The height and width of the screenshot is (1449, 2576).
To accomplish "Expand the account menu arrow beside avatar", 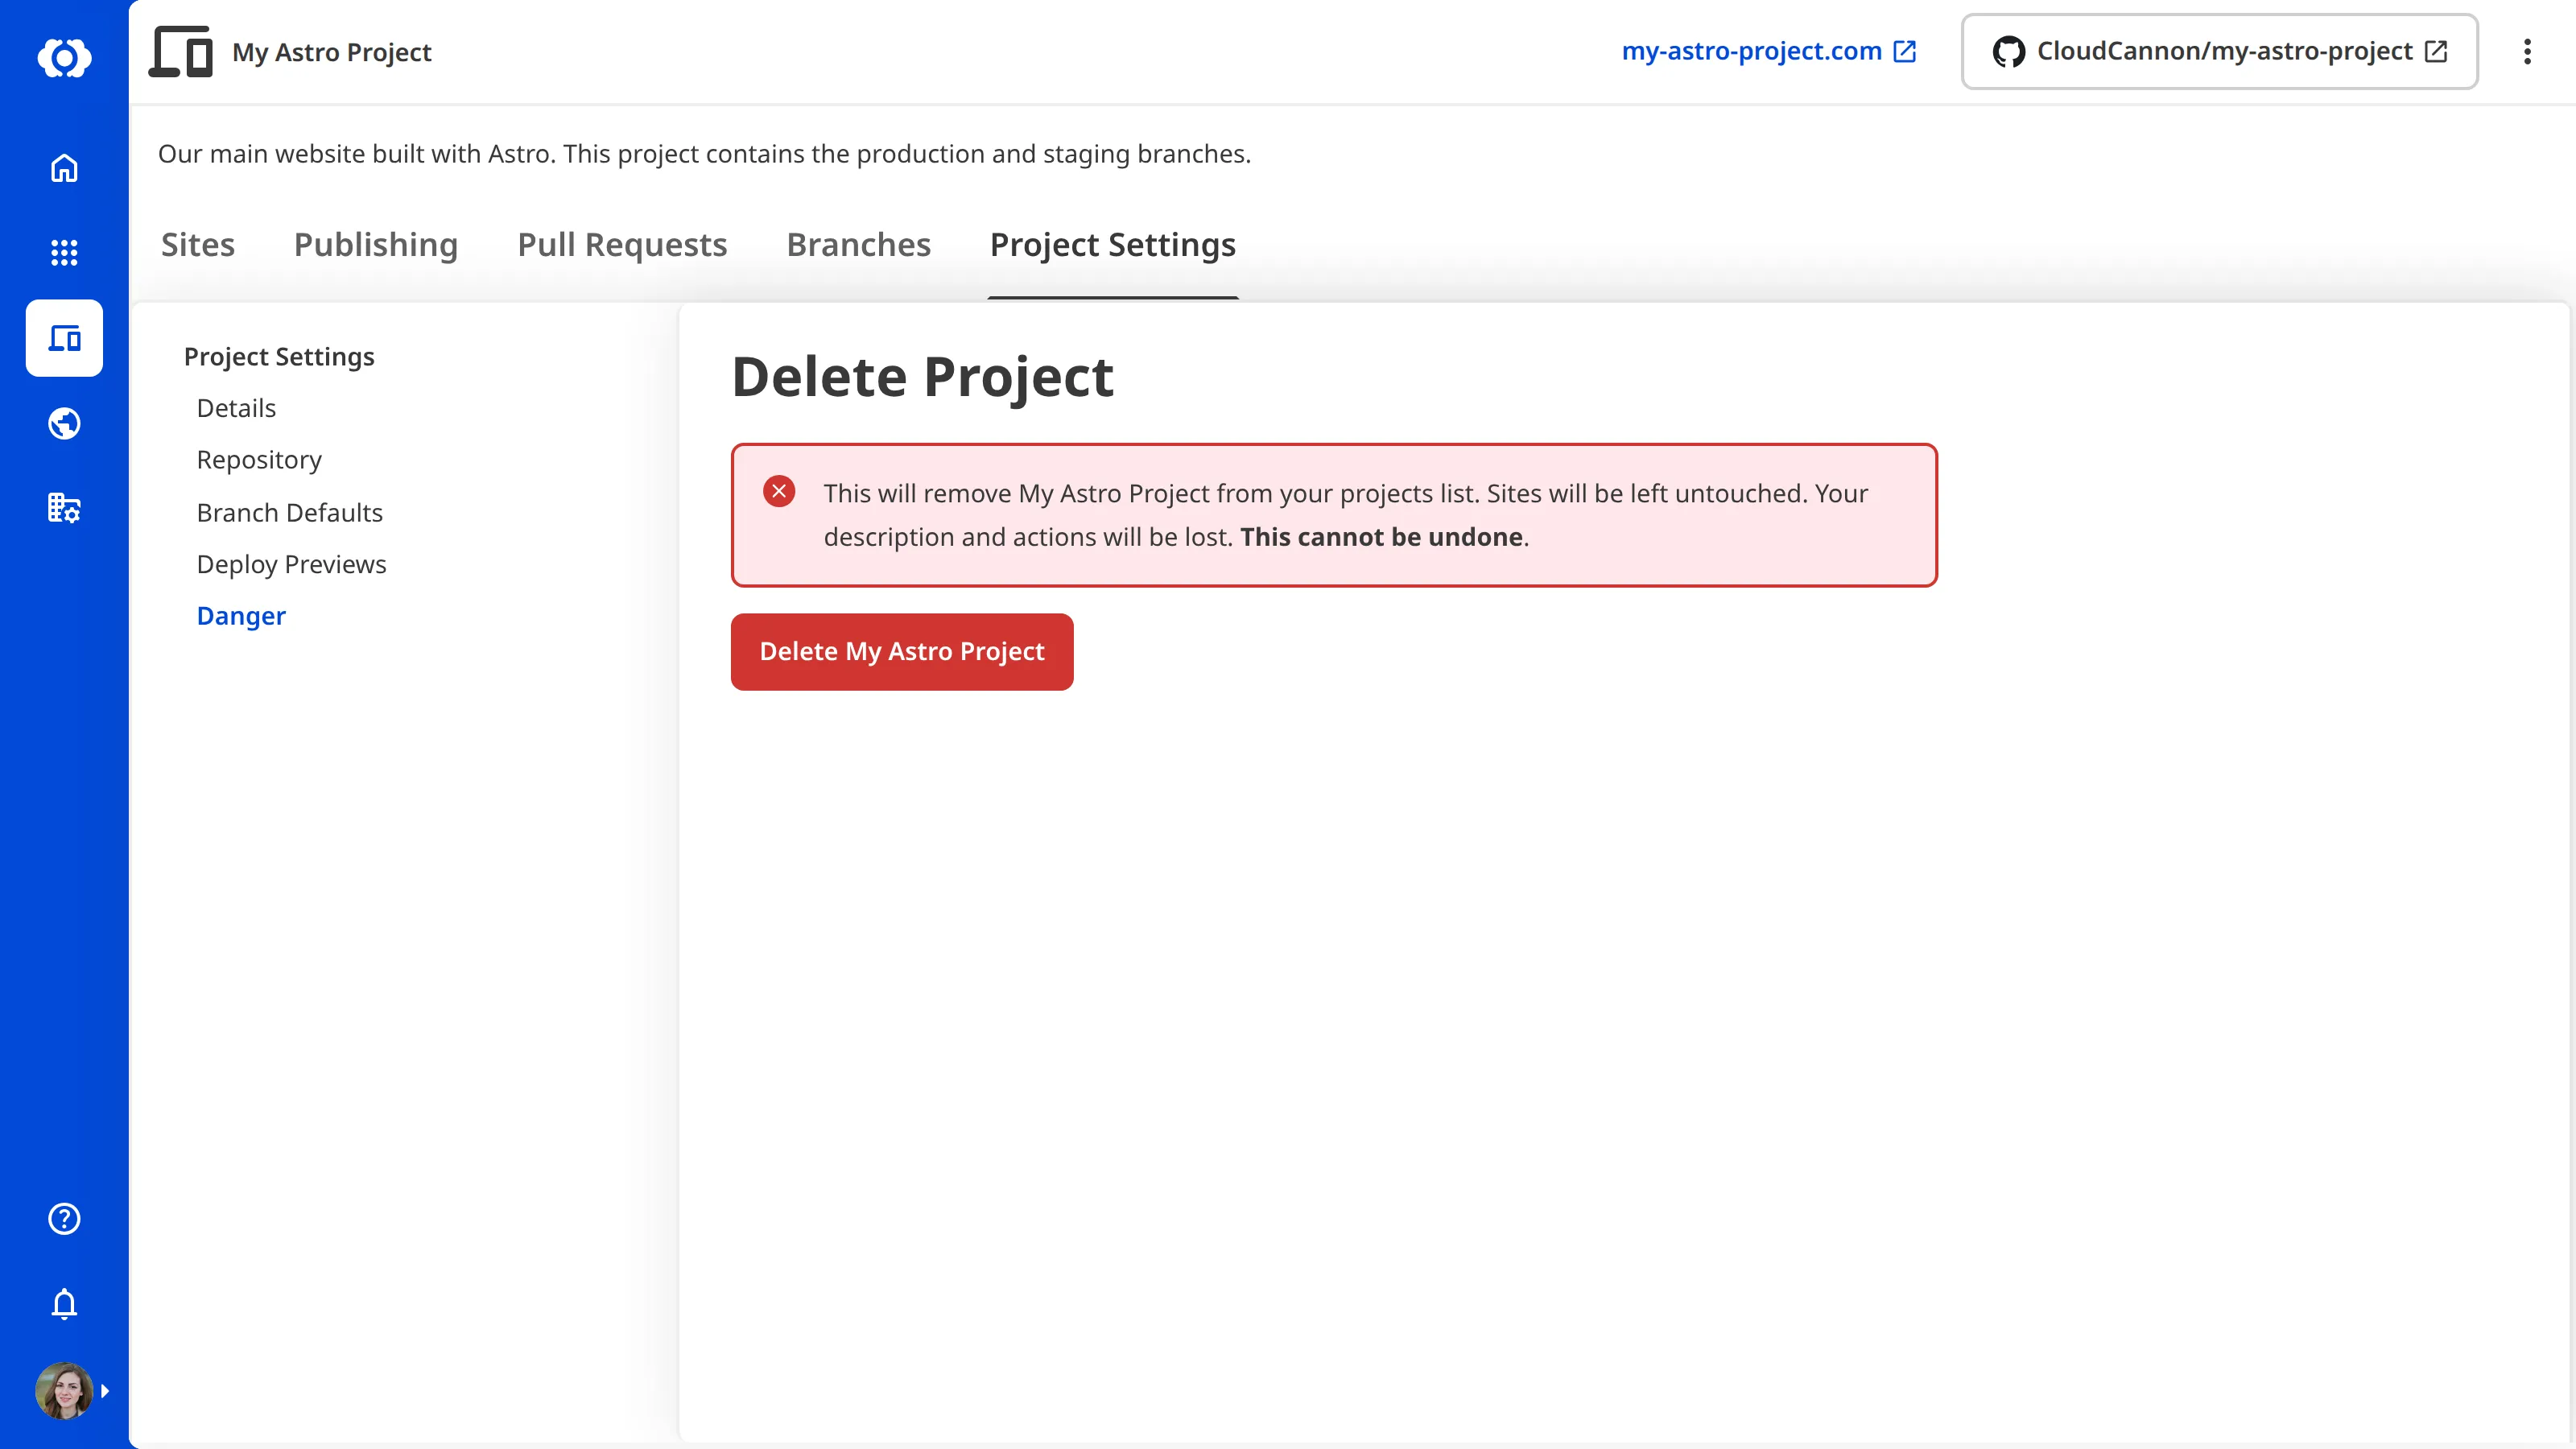I will (x=105, y=1391).
